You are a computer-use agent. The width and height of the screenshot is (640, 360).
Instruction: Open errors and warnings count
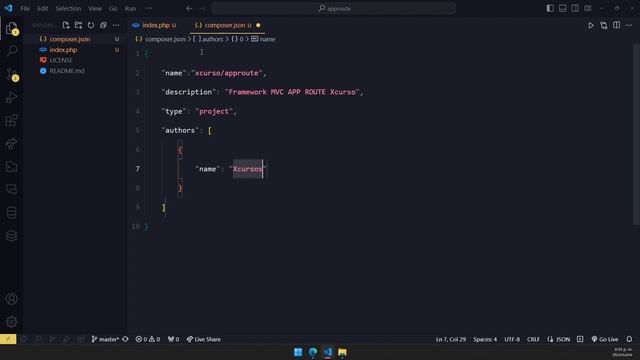pyautogui.click(x=148, y=339)
